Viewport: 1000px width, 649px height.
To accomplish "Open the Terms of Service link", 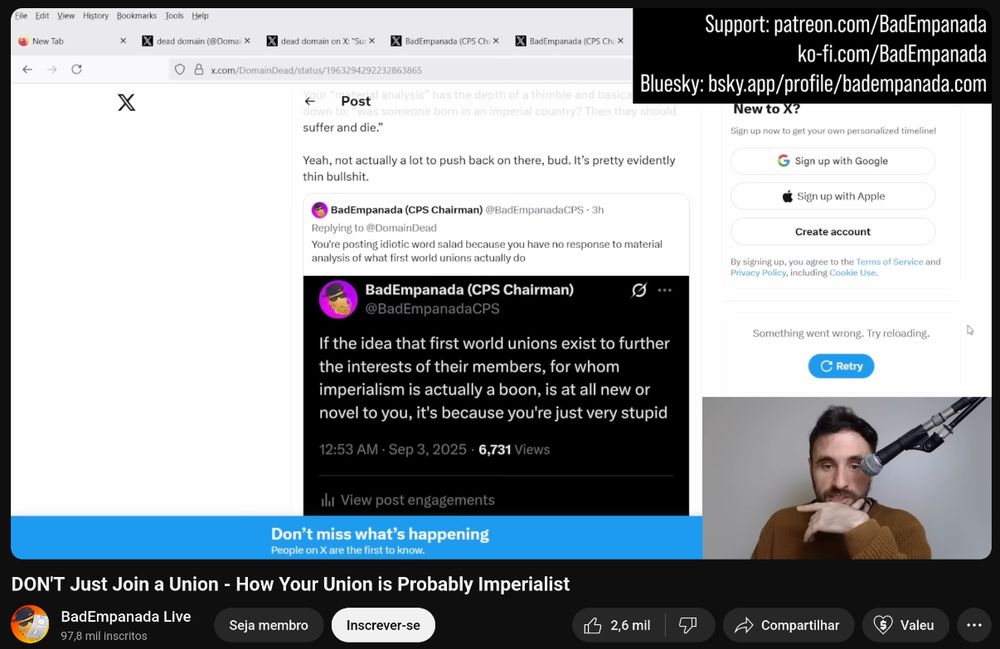I will click(x=889, y=261).
